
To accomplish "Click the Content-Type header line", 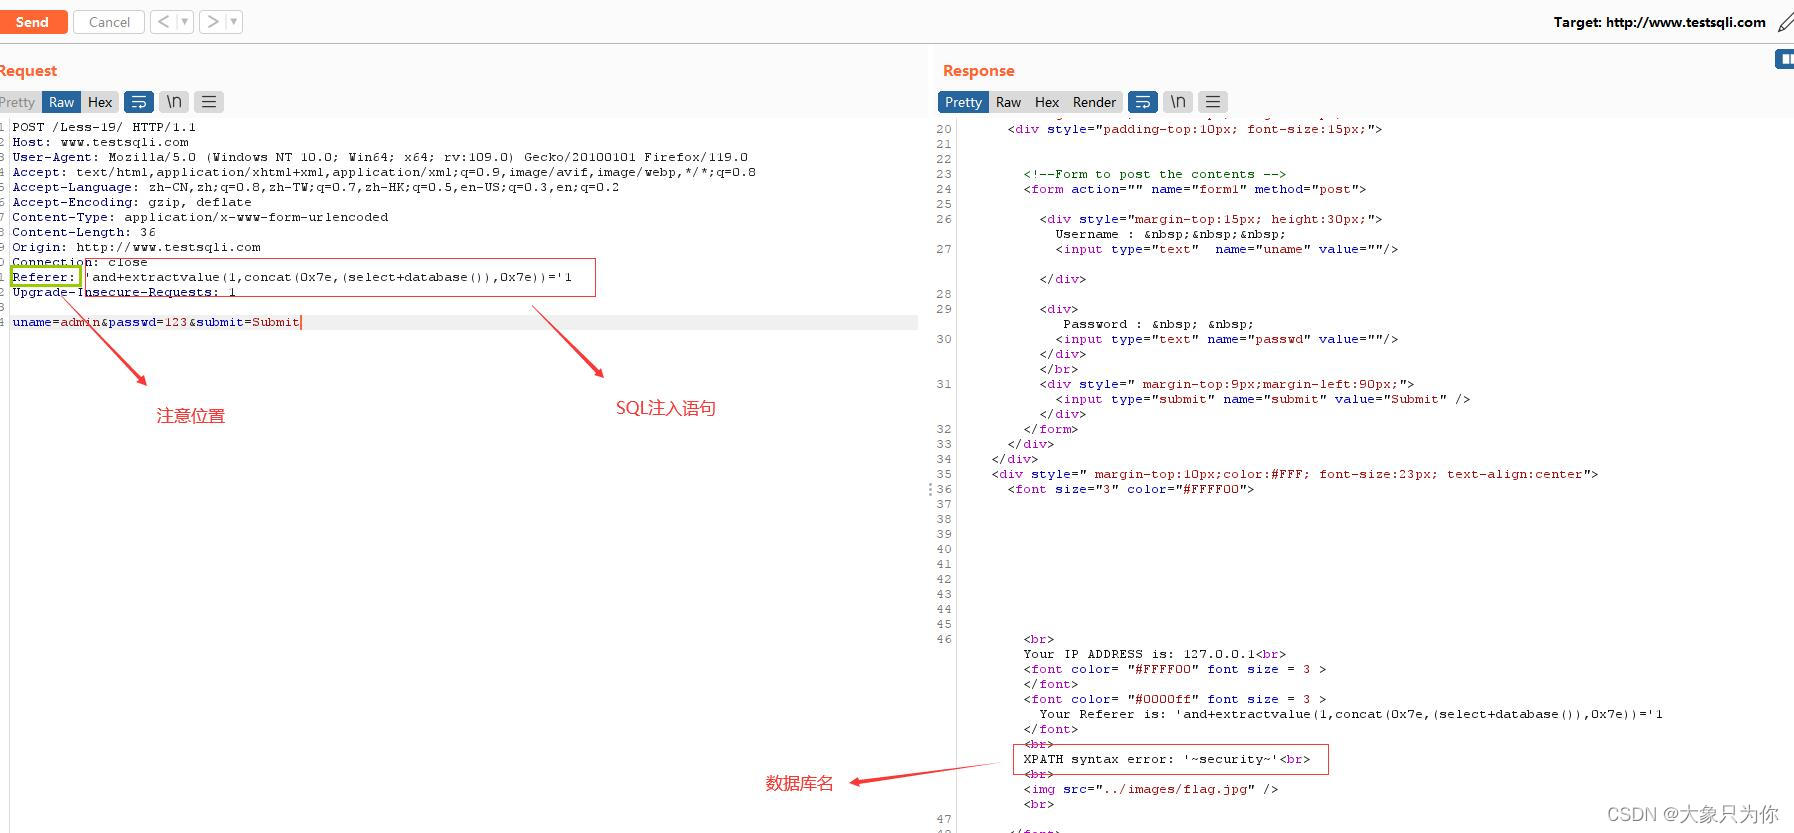I will click(x=200, y=217).
